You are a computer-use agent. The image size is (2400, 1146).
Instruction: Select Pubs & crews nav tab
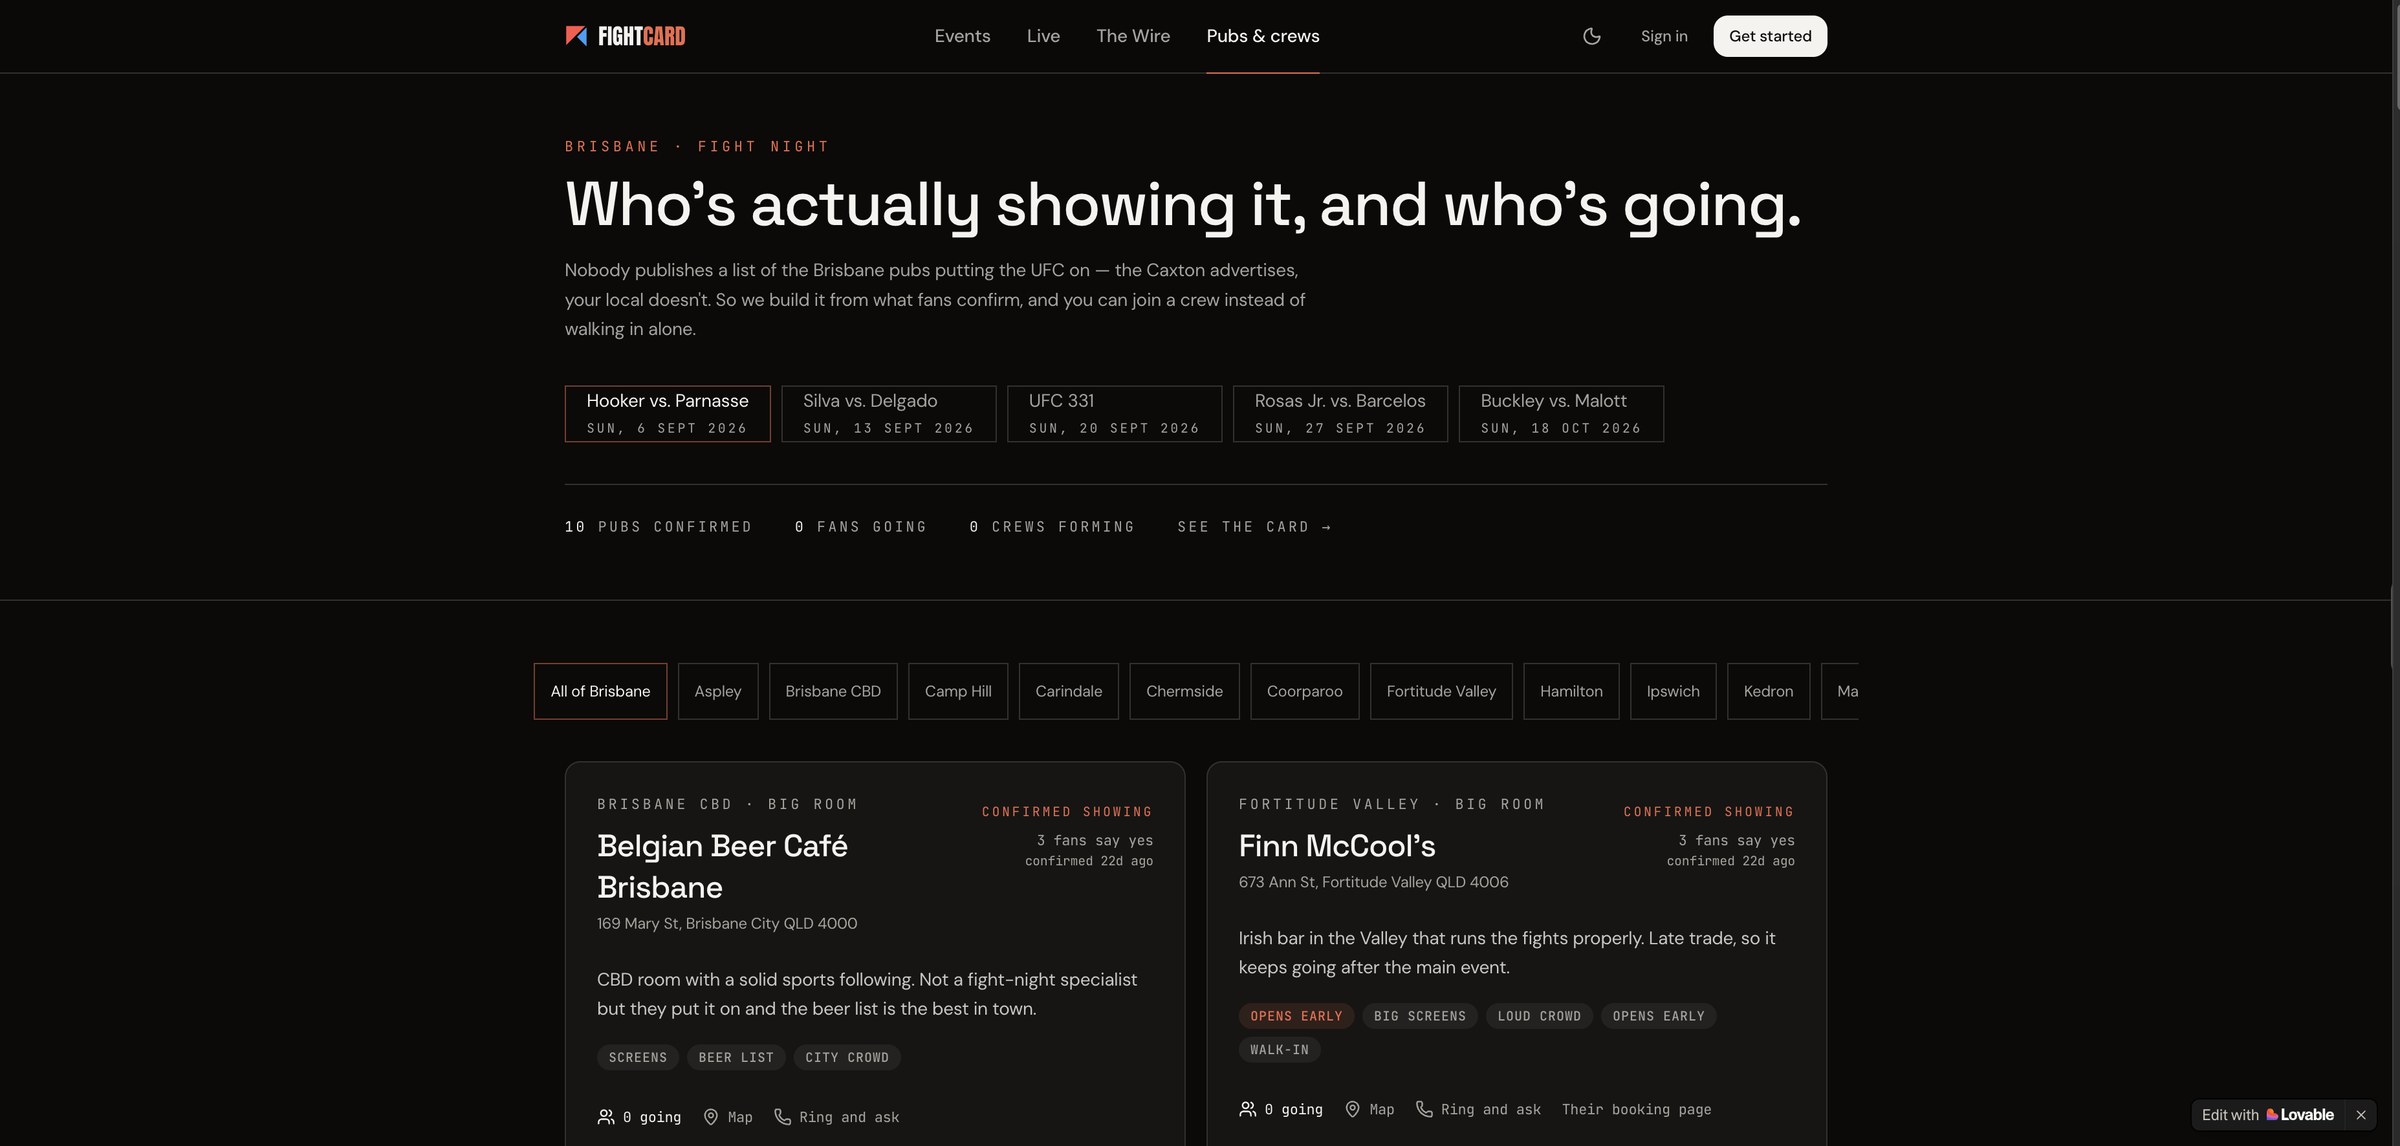pyautogui.click(x=1263, y=36)
